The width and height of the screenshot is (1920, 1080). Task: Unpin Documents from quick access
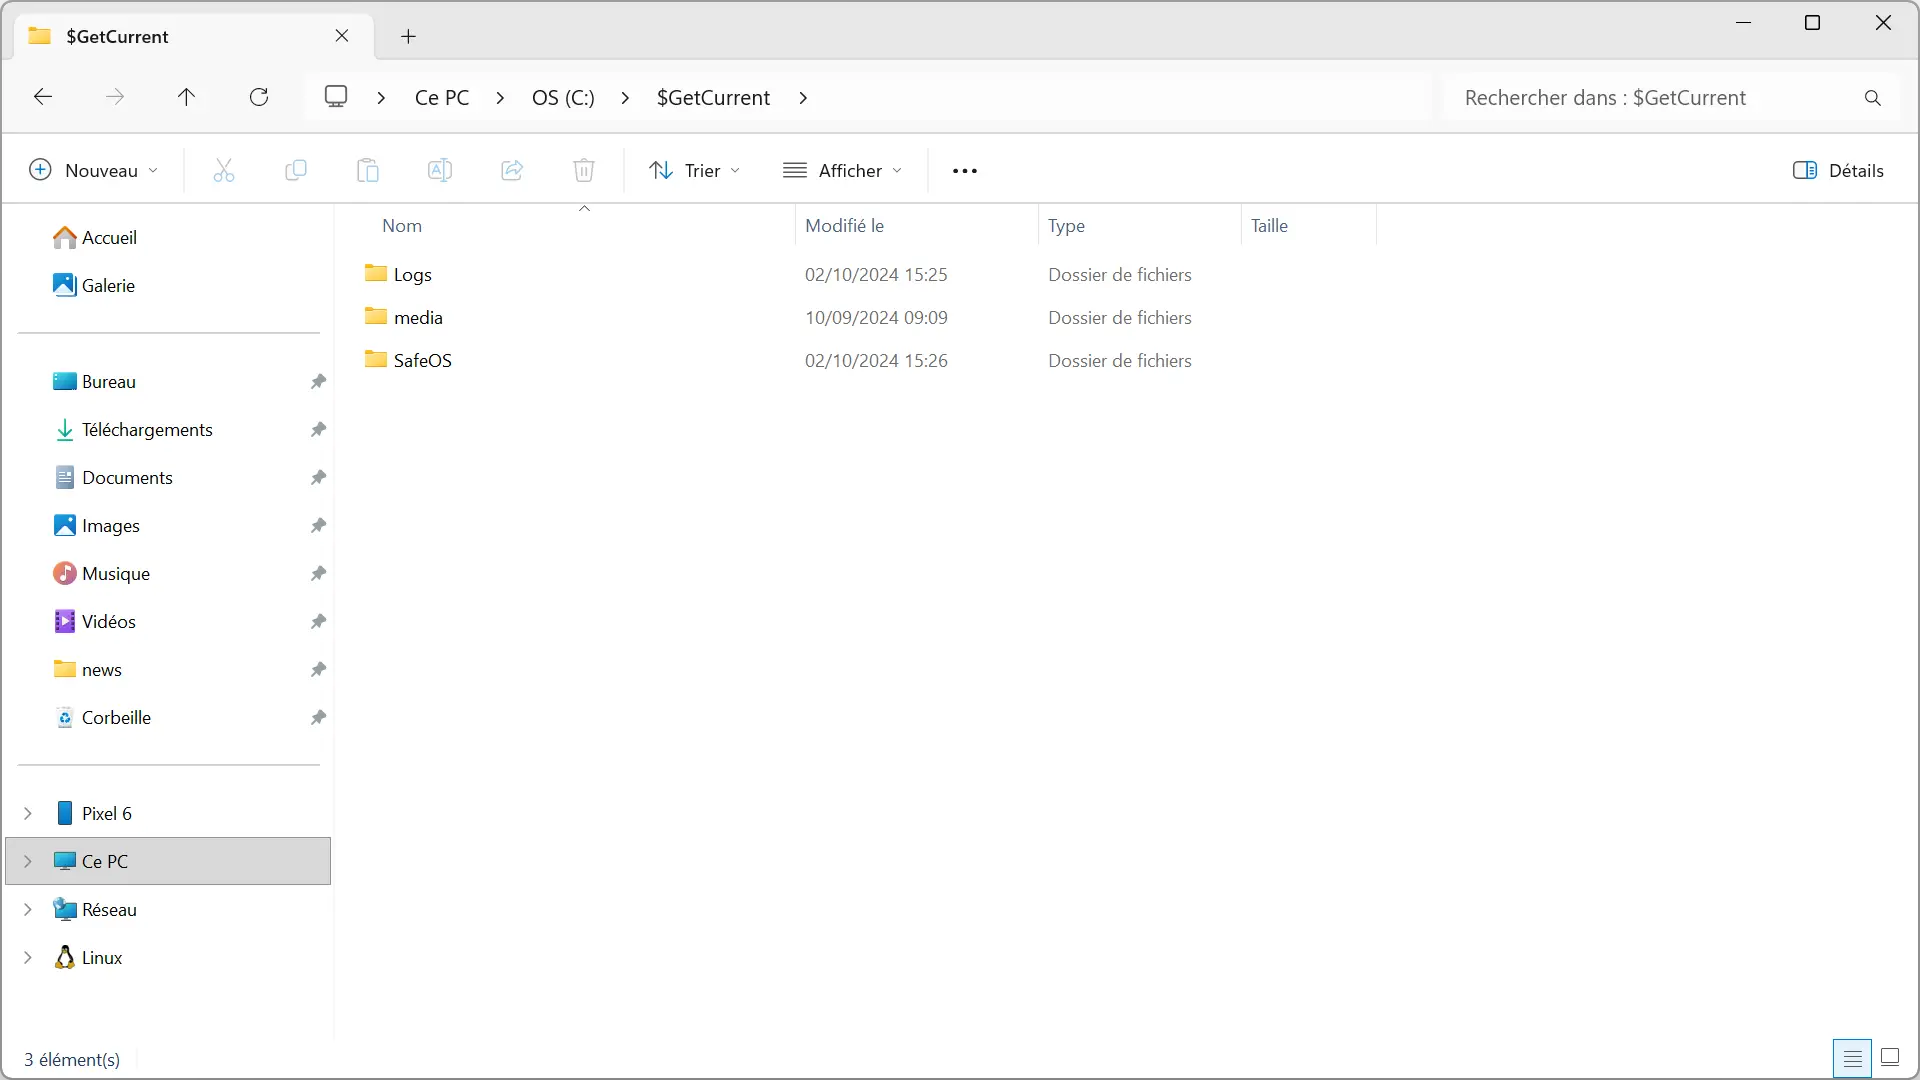(318, 478)
